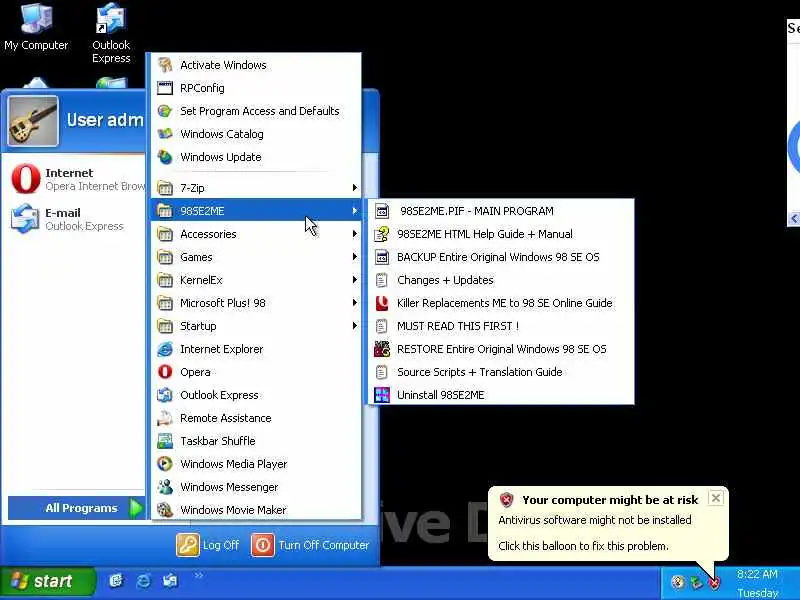This screenshot has height=600, width=800.
Task: Click the Opera icon in All Programs list
Action: coord(165,372)
